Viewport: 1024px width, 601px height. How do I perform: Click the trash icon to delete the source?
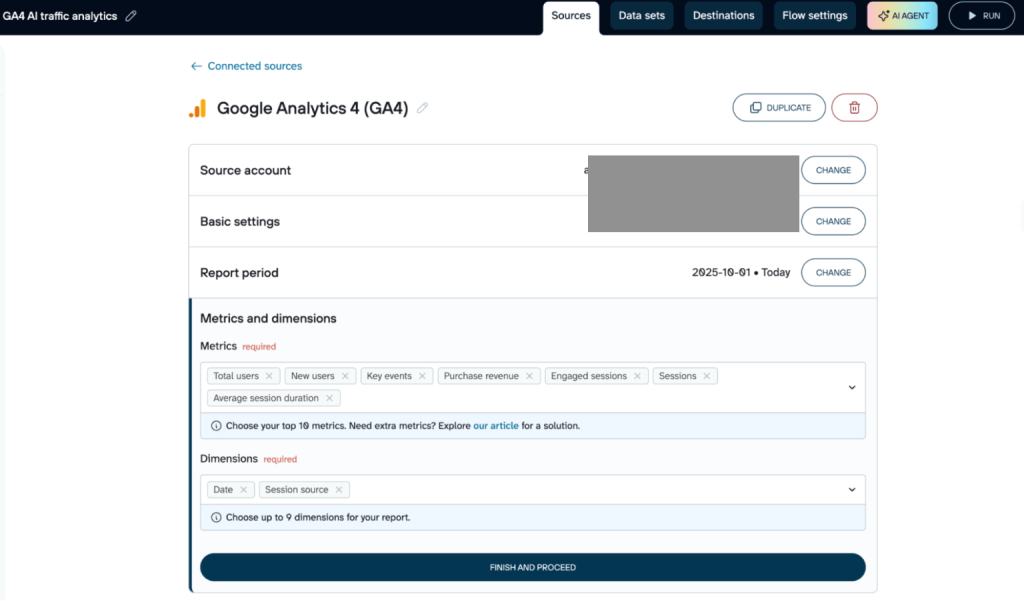854,107
